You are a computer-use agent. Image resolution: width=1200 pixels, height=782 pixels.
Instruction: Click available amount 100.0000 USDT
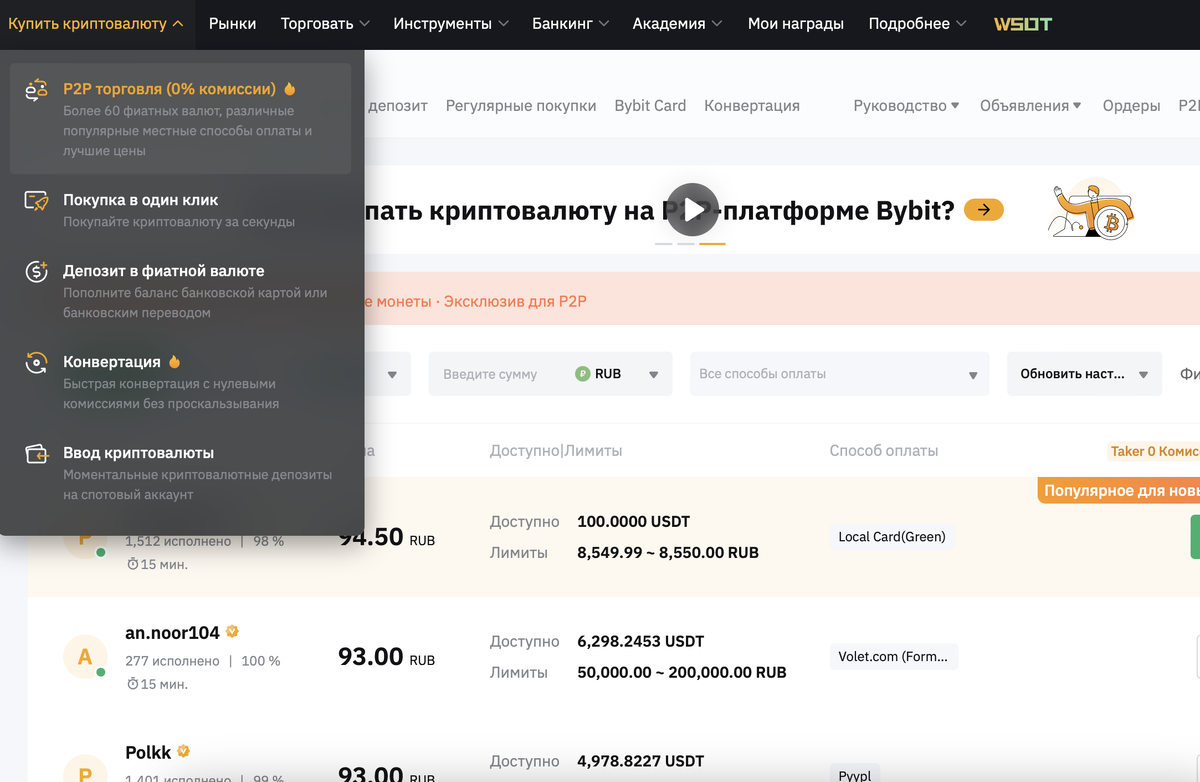(x=633, y=521)
